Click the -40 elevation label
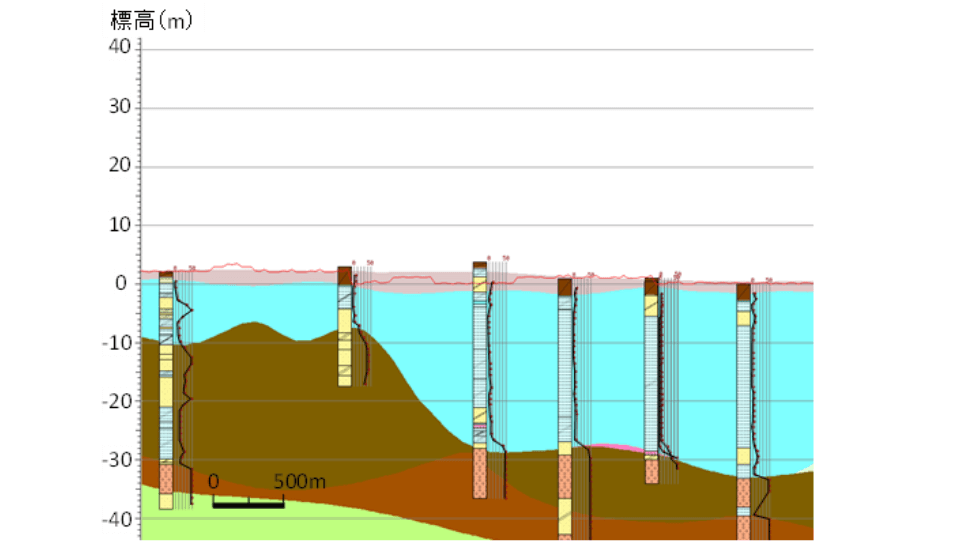The height and width of the screenshot is (560, 960). 116,520
